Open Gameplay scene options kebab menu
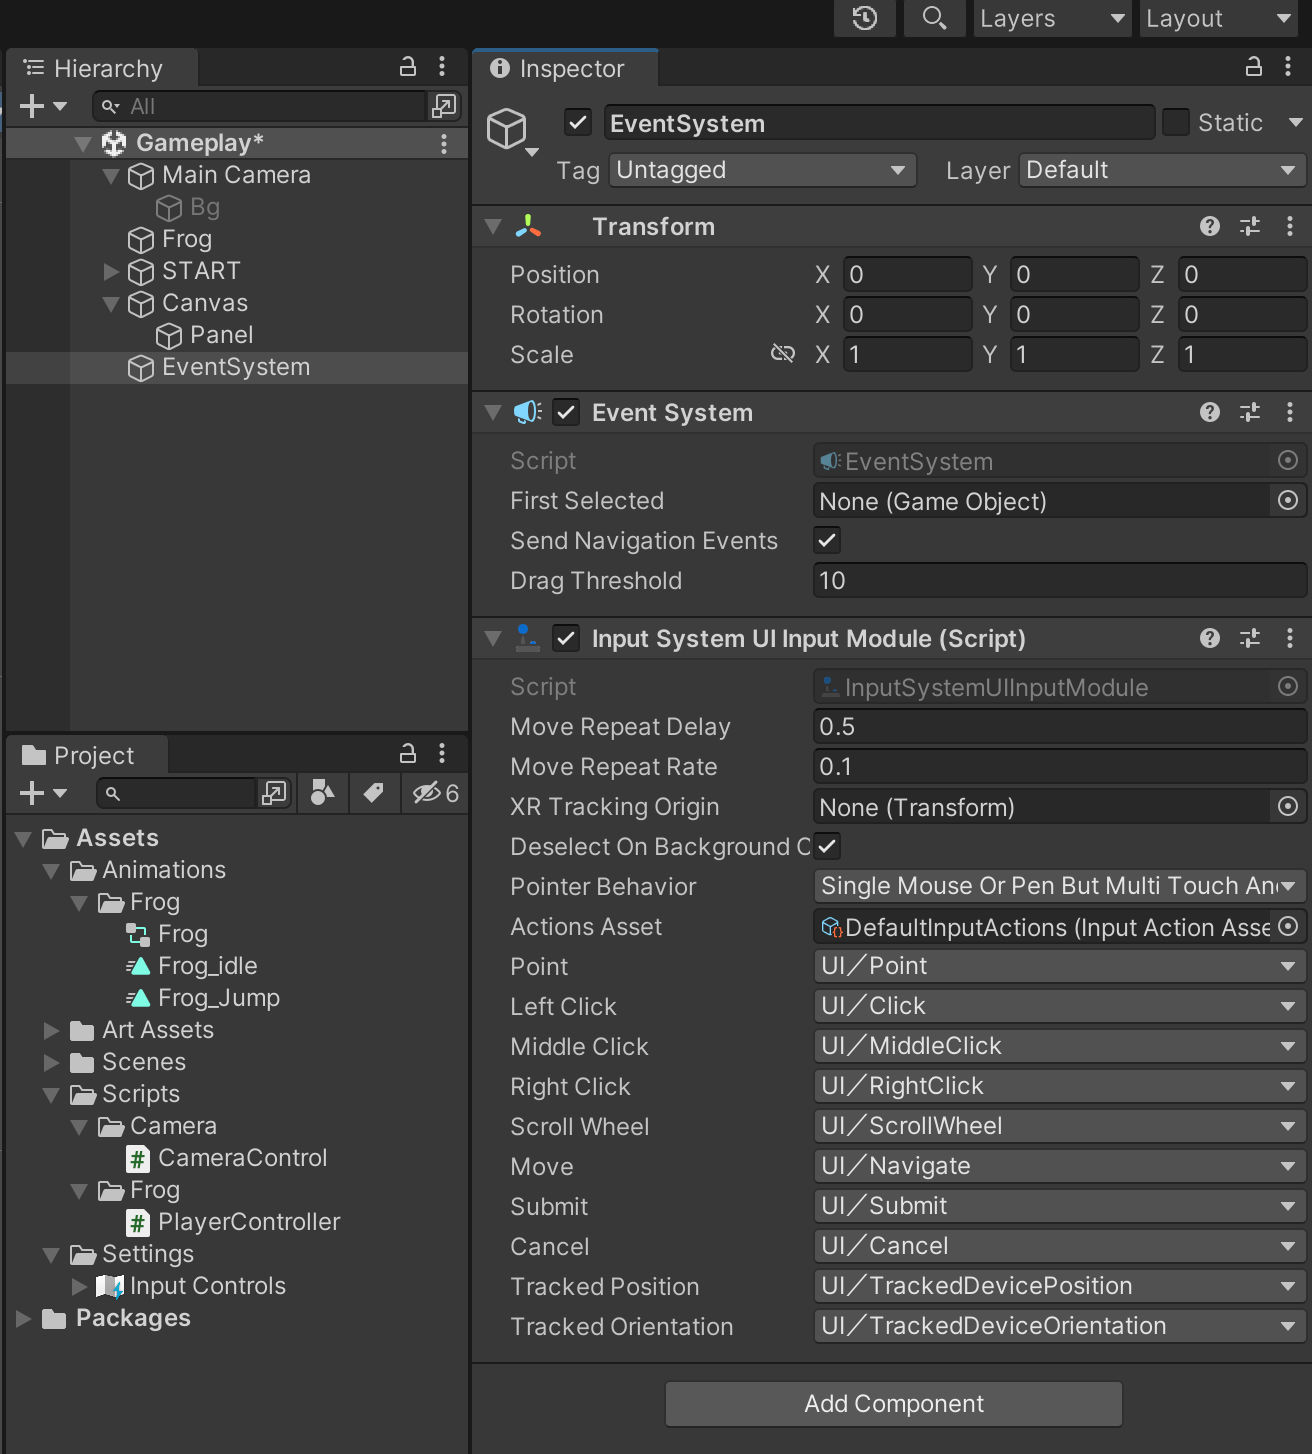The height and width of the screenshot is (1454, 1312). point(444,144)
